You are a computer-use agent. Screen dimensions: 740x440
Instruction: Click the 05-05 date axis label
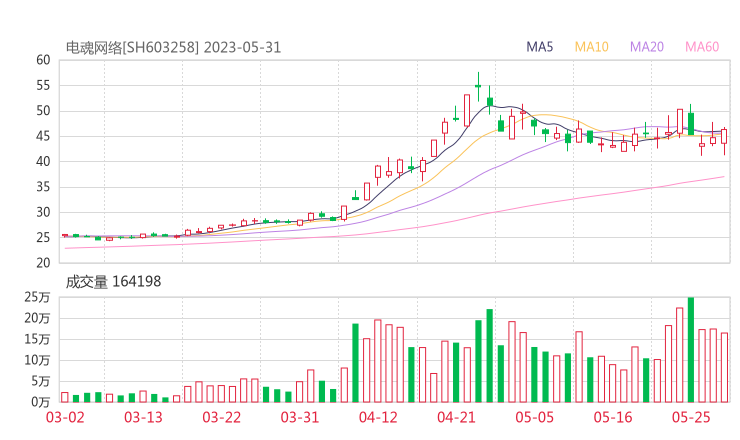point(535,417)
